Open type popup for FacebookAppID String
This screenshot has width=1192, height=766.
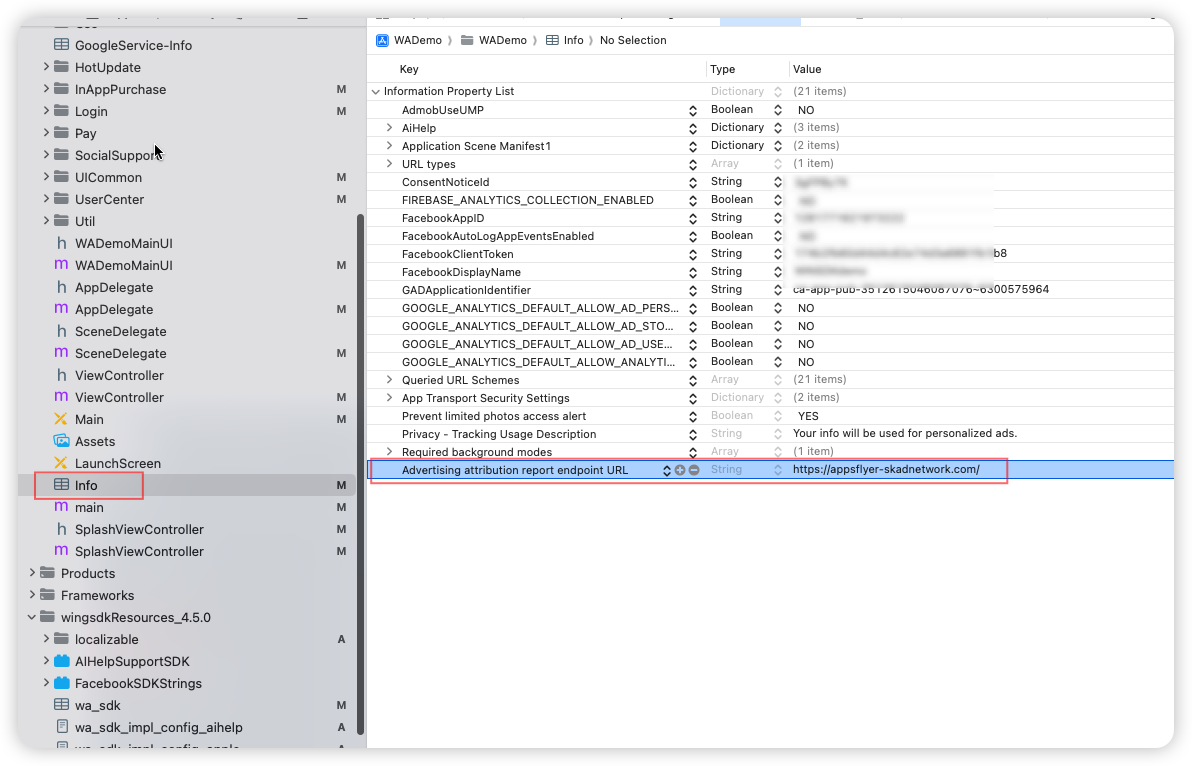pyautogui.click(x=778, y=218)
